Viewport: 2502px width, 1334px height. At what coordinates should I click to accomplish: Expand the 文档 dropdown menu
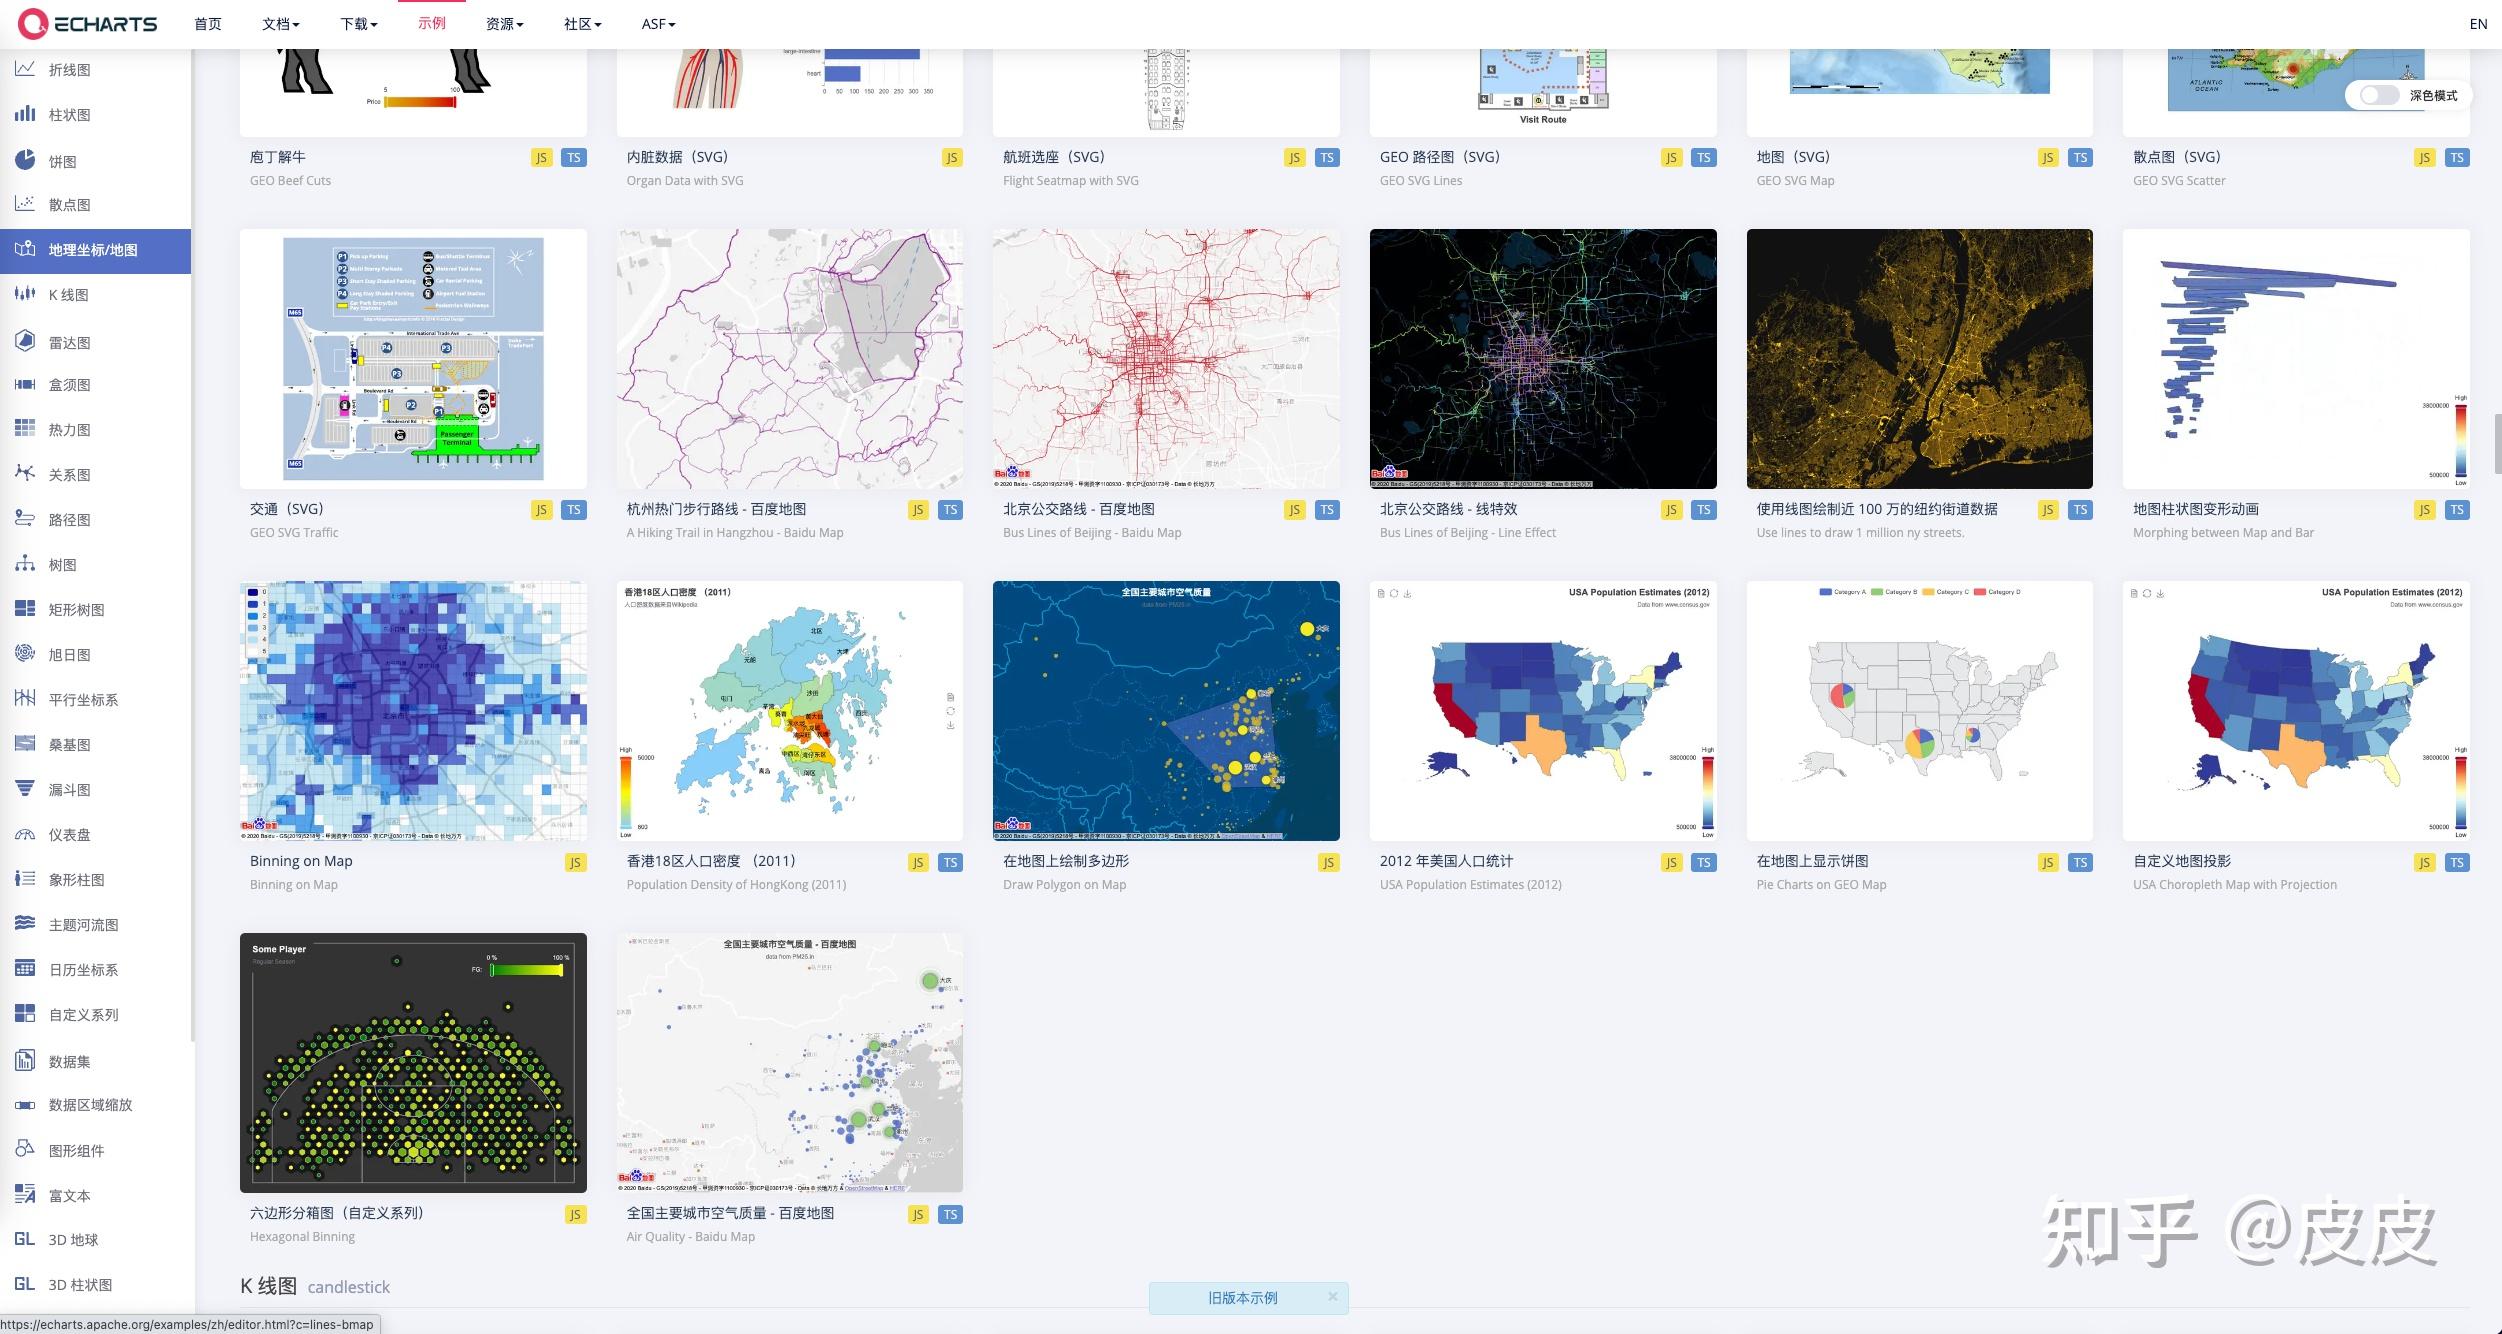pyautogui.click(x=280, y=23)
